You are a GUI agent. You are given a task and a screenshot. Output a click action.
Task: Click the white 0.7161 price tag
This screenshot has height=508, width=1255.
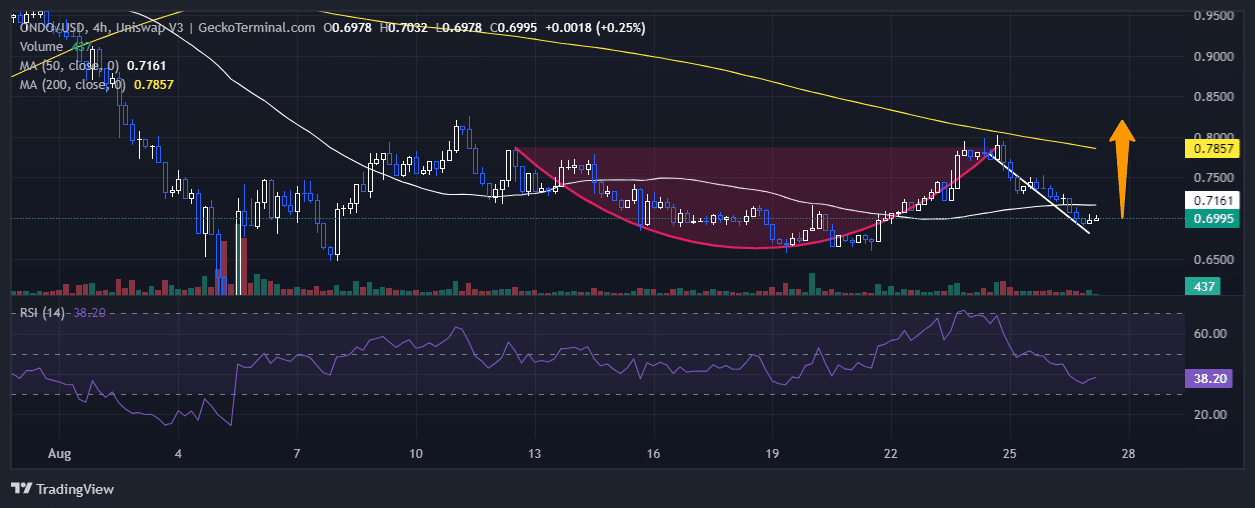1212,201
